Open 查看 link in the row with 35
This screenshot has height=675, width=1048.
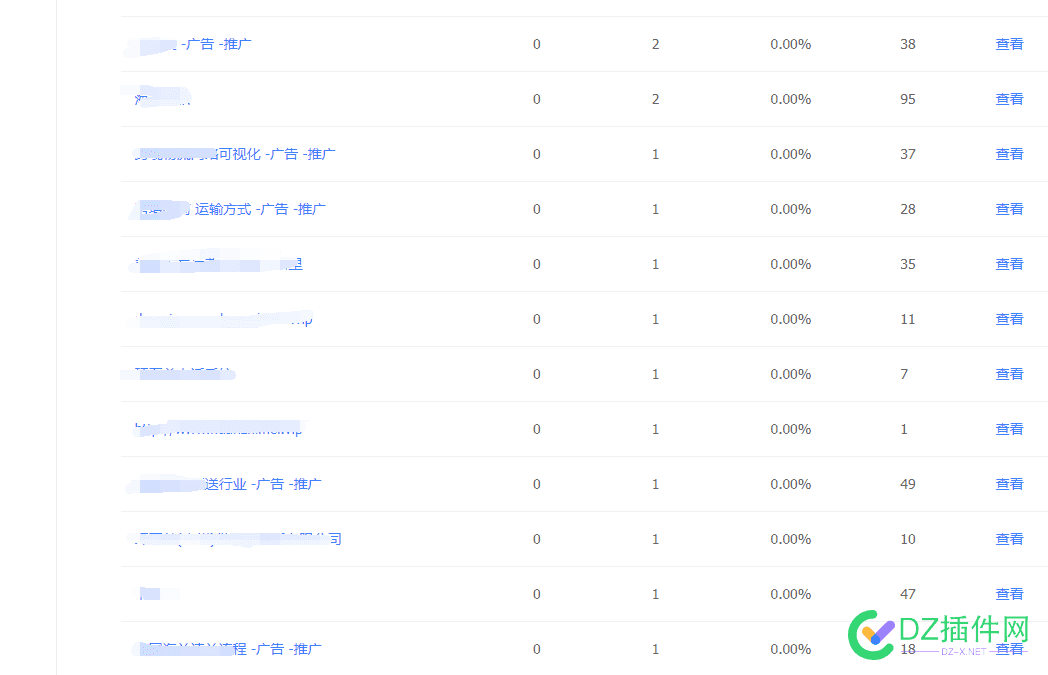click(x=1009, y=264)
